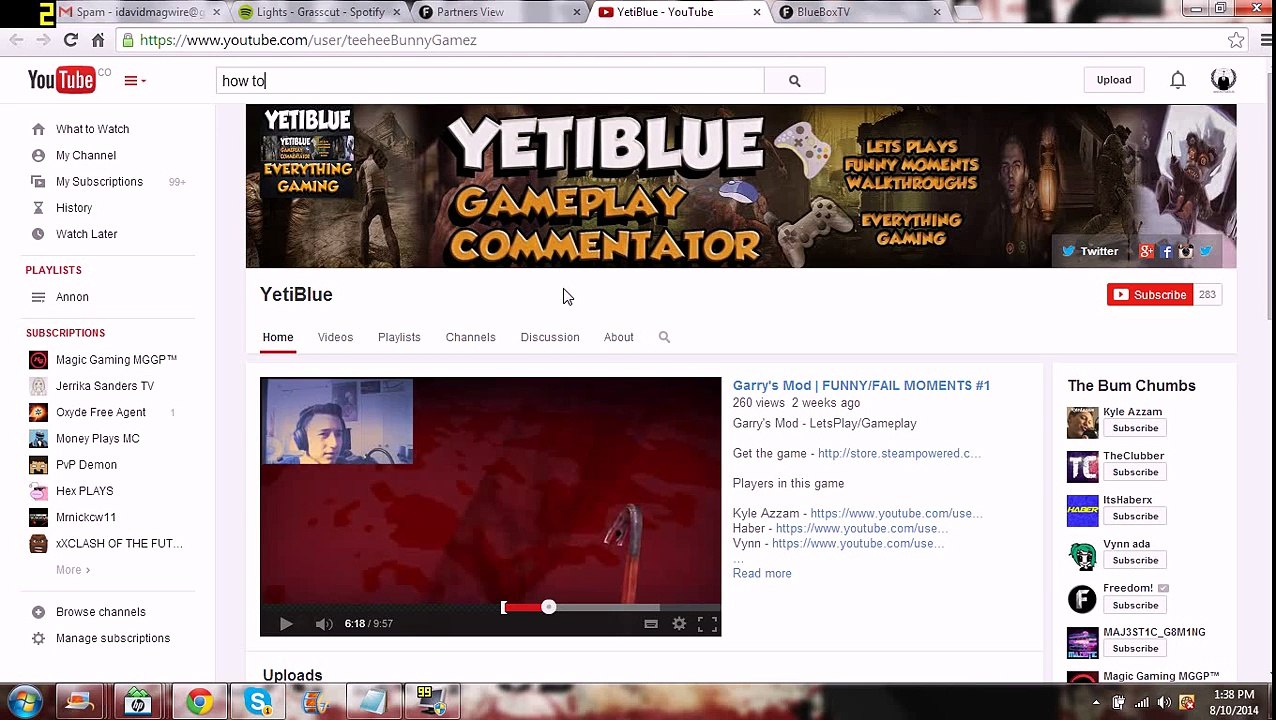The width and height of the screenshot is (1276, 720).
Task: Open Jerrika Sanders TV subscription
Action: point(105,386)
